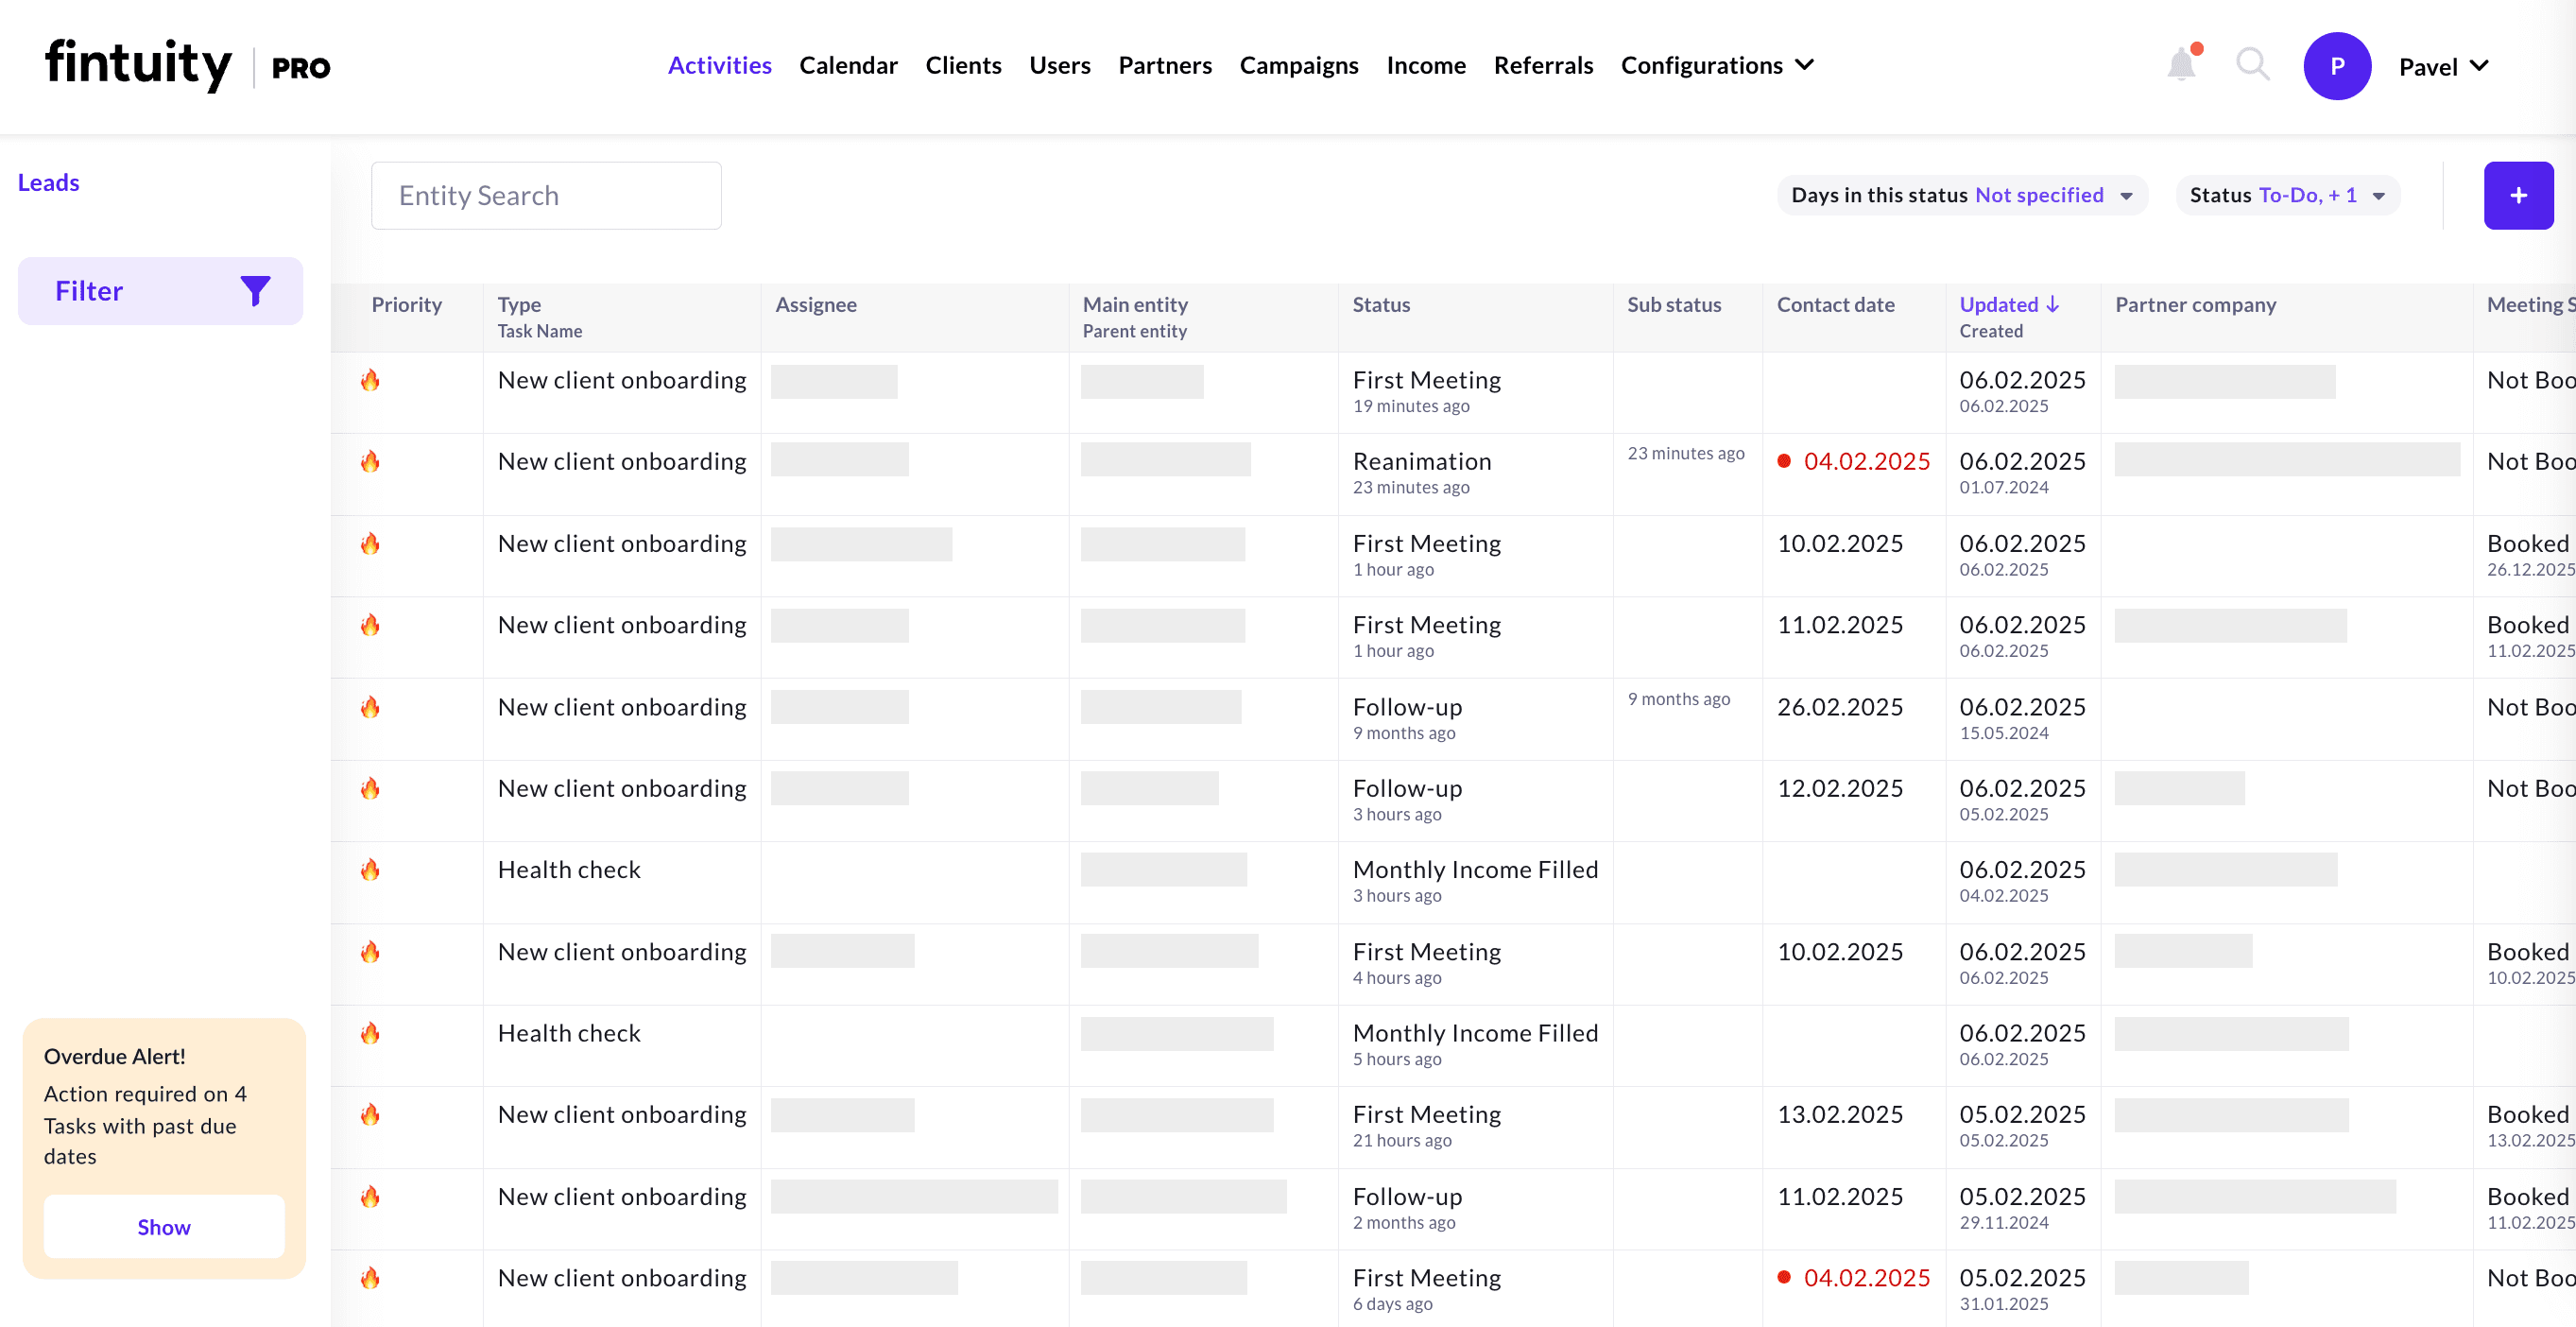Click the purple plus add button
This screenshot has width=2576, height=1327.
tap(2517, 195)
